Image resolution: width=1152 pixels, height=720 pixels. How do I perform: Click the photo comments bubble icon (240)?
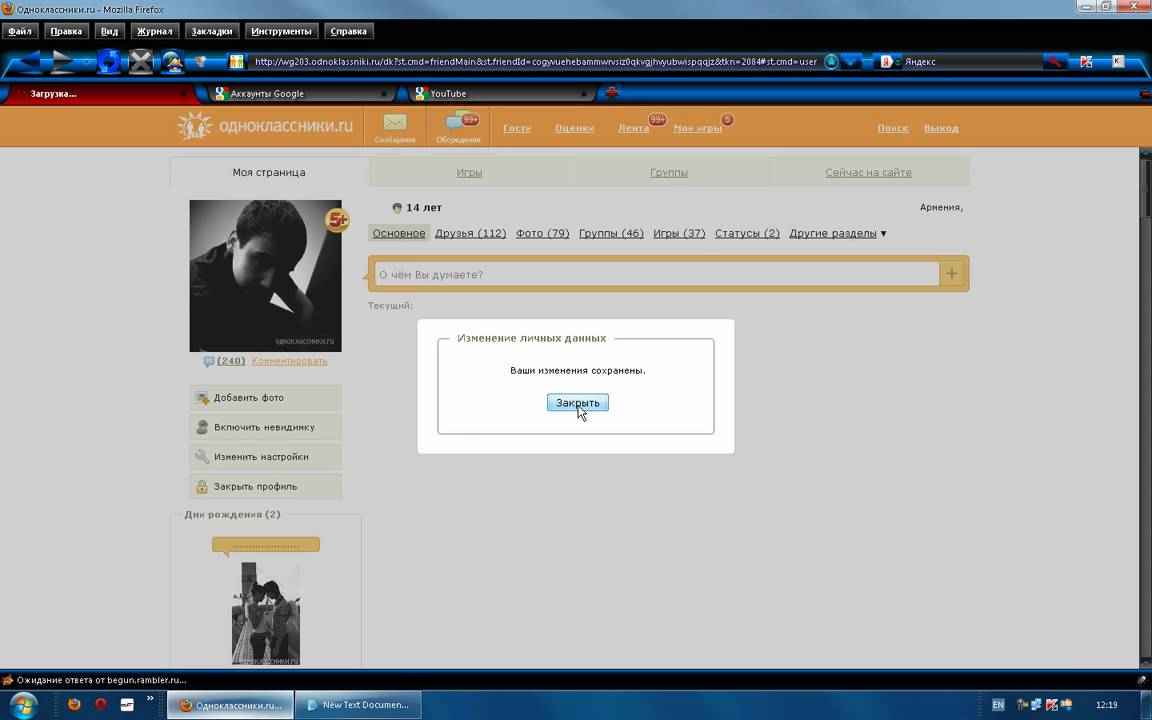tap(209, 361)
